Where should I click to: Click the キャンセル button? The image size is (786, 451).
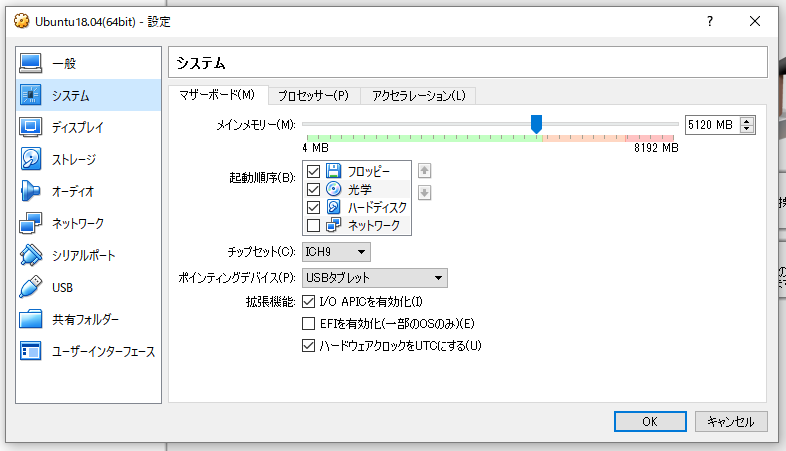coord(731,421)
